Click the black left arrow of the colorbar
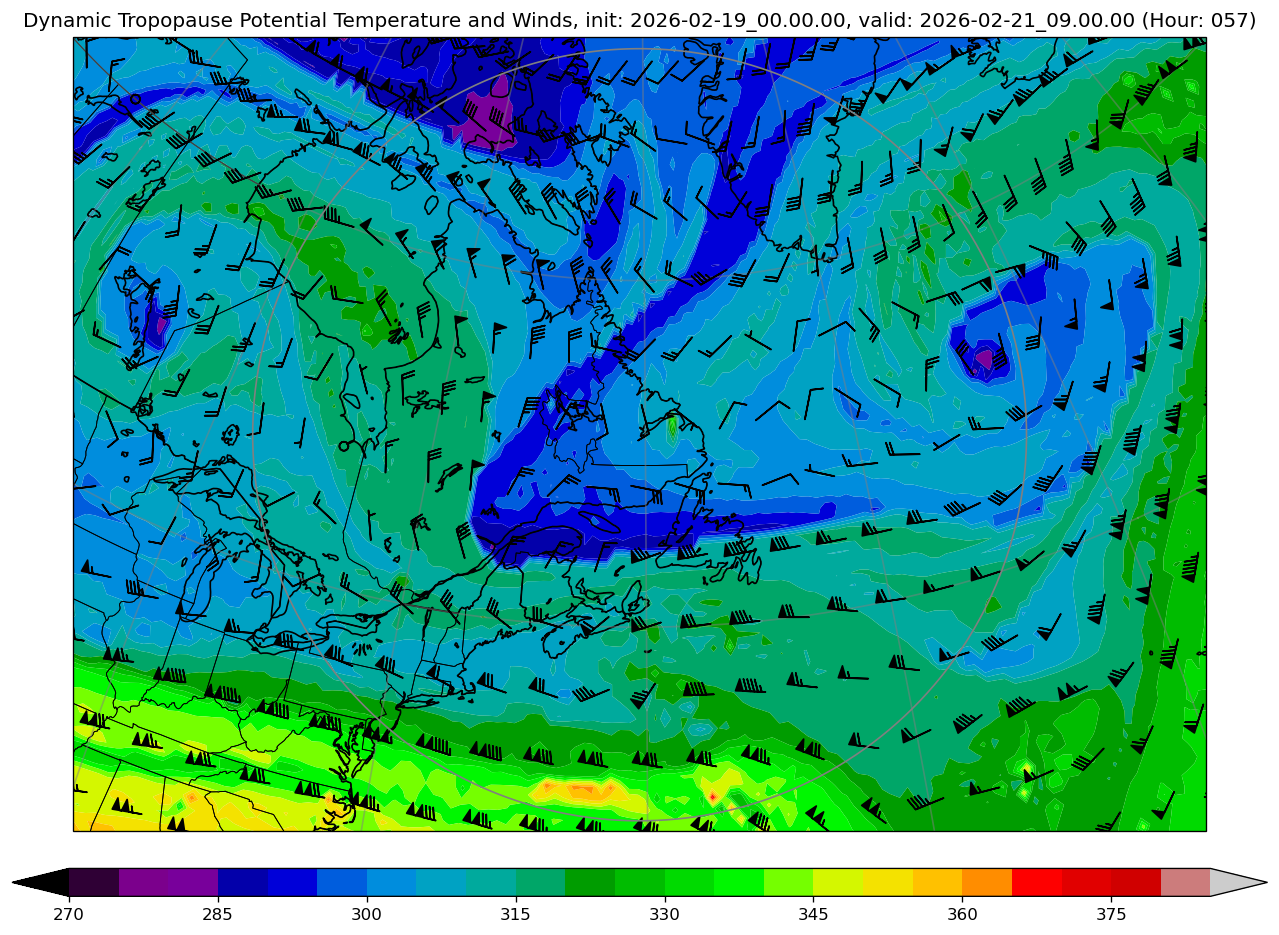 pyautogui.click(x=42, y=882)
